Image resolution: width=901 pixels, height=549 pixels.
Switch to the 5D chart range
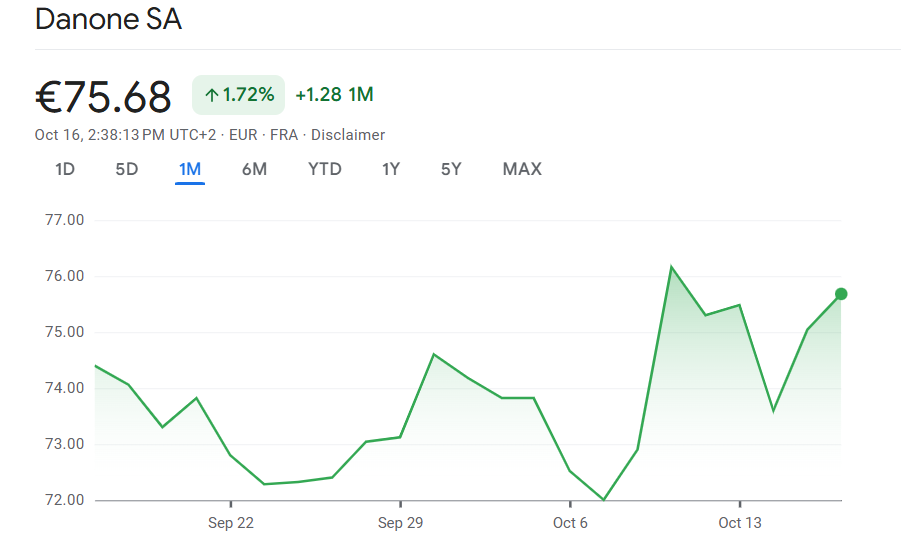coord(127,169)
